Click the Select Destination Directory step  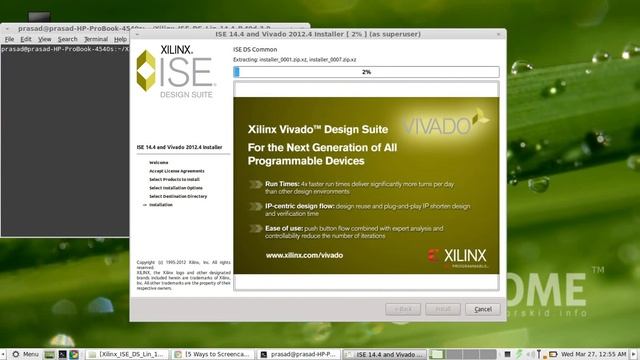(x=178, y=196)
